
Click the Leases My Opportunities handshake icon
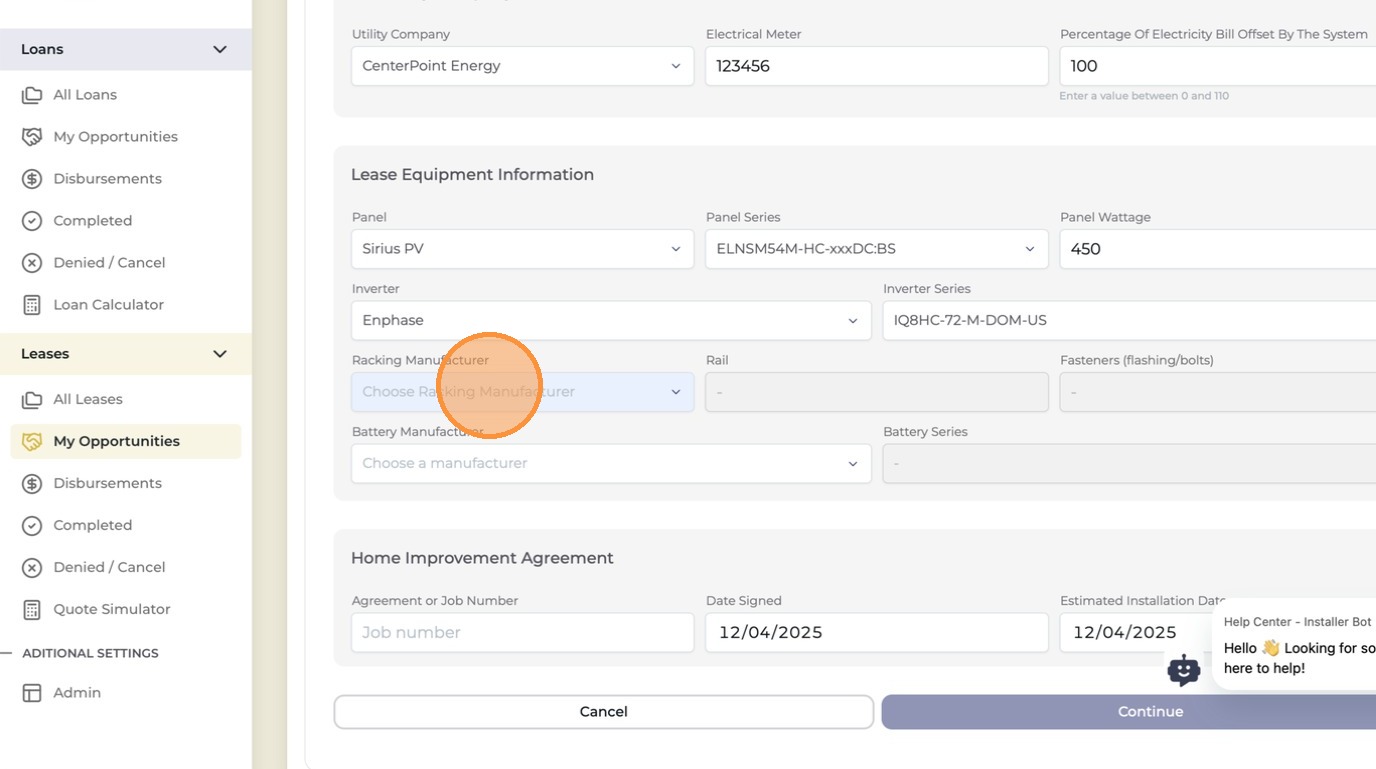[32, 441]
